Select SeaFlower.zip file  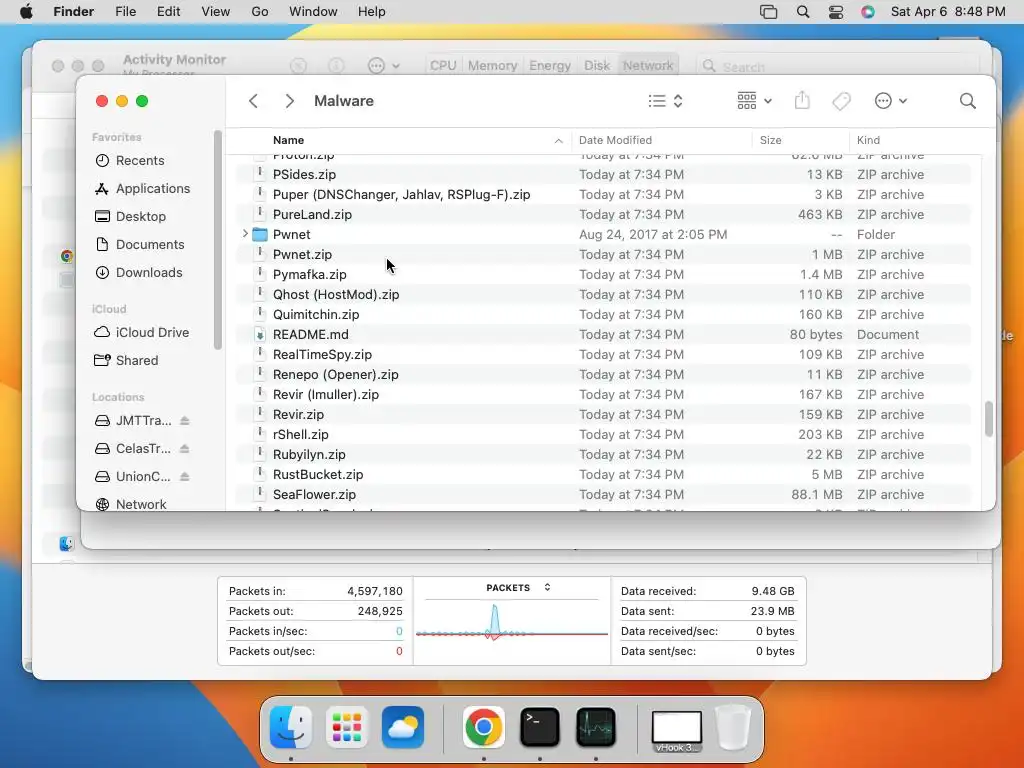tap(604, 494)
